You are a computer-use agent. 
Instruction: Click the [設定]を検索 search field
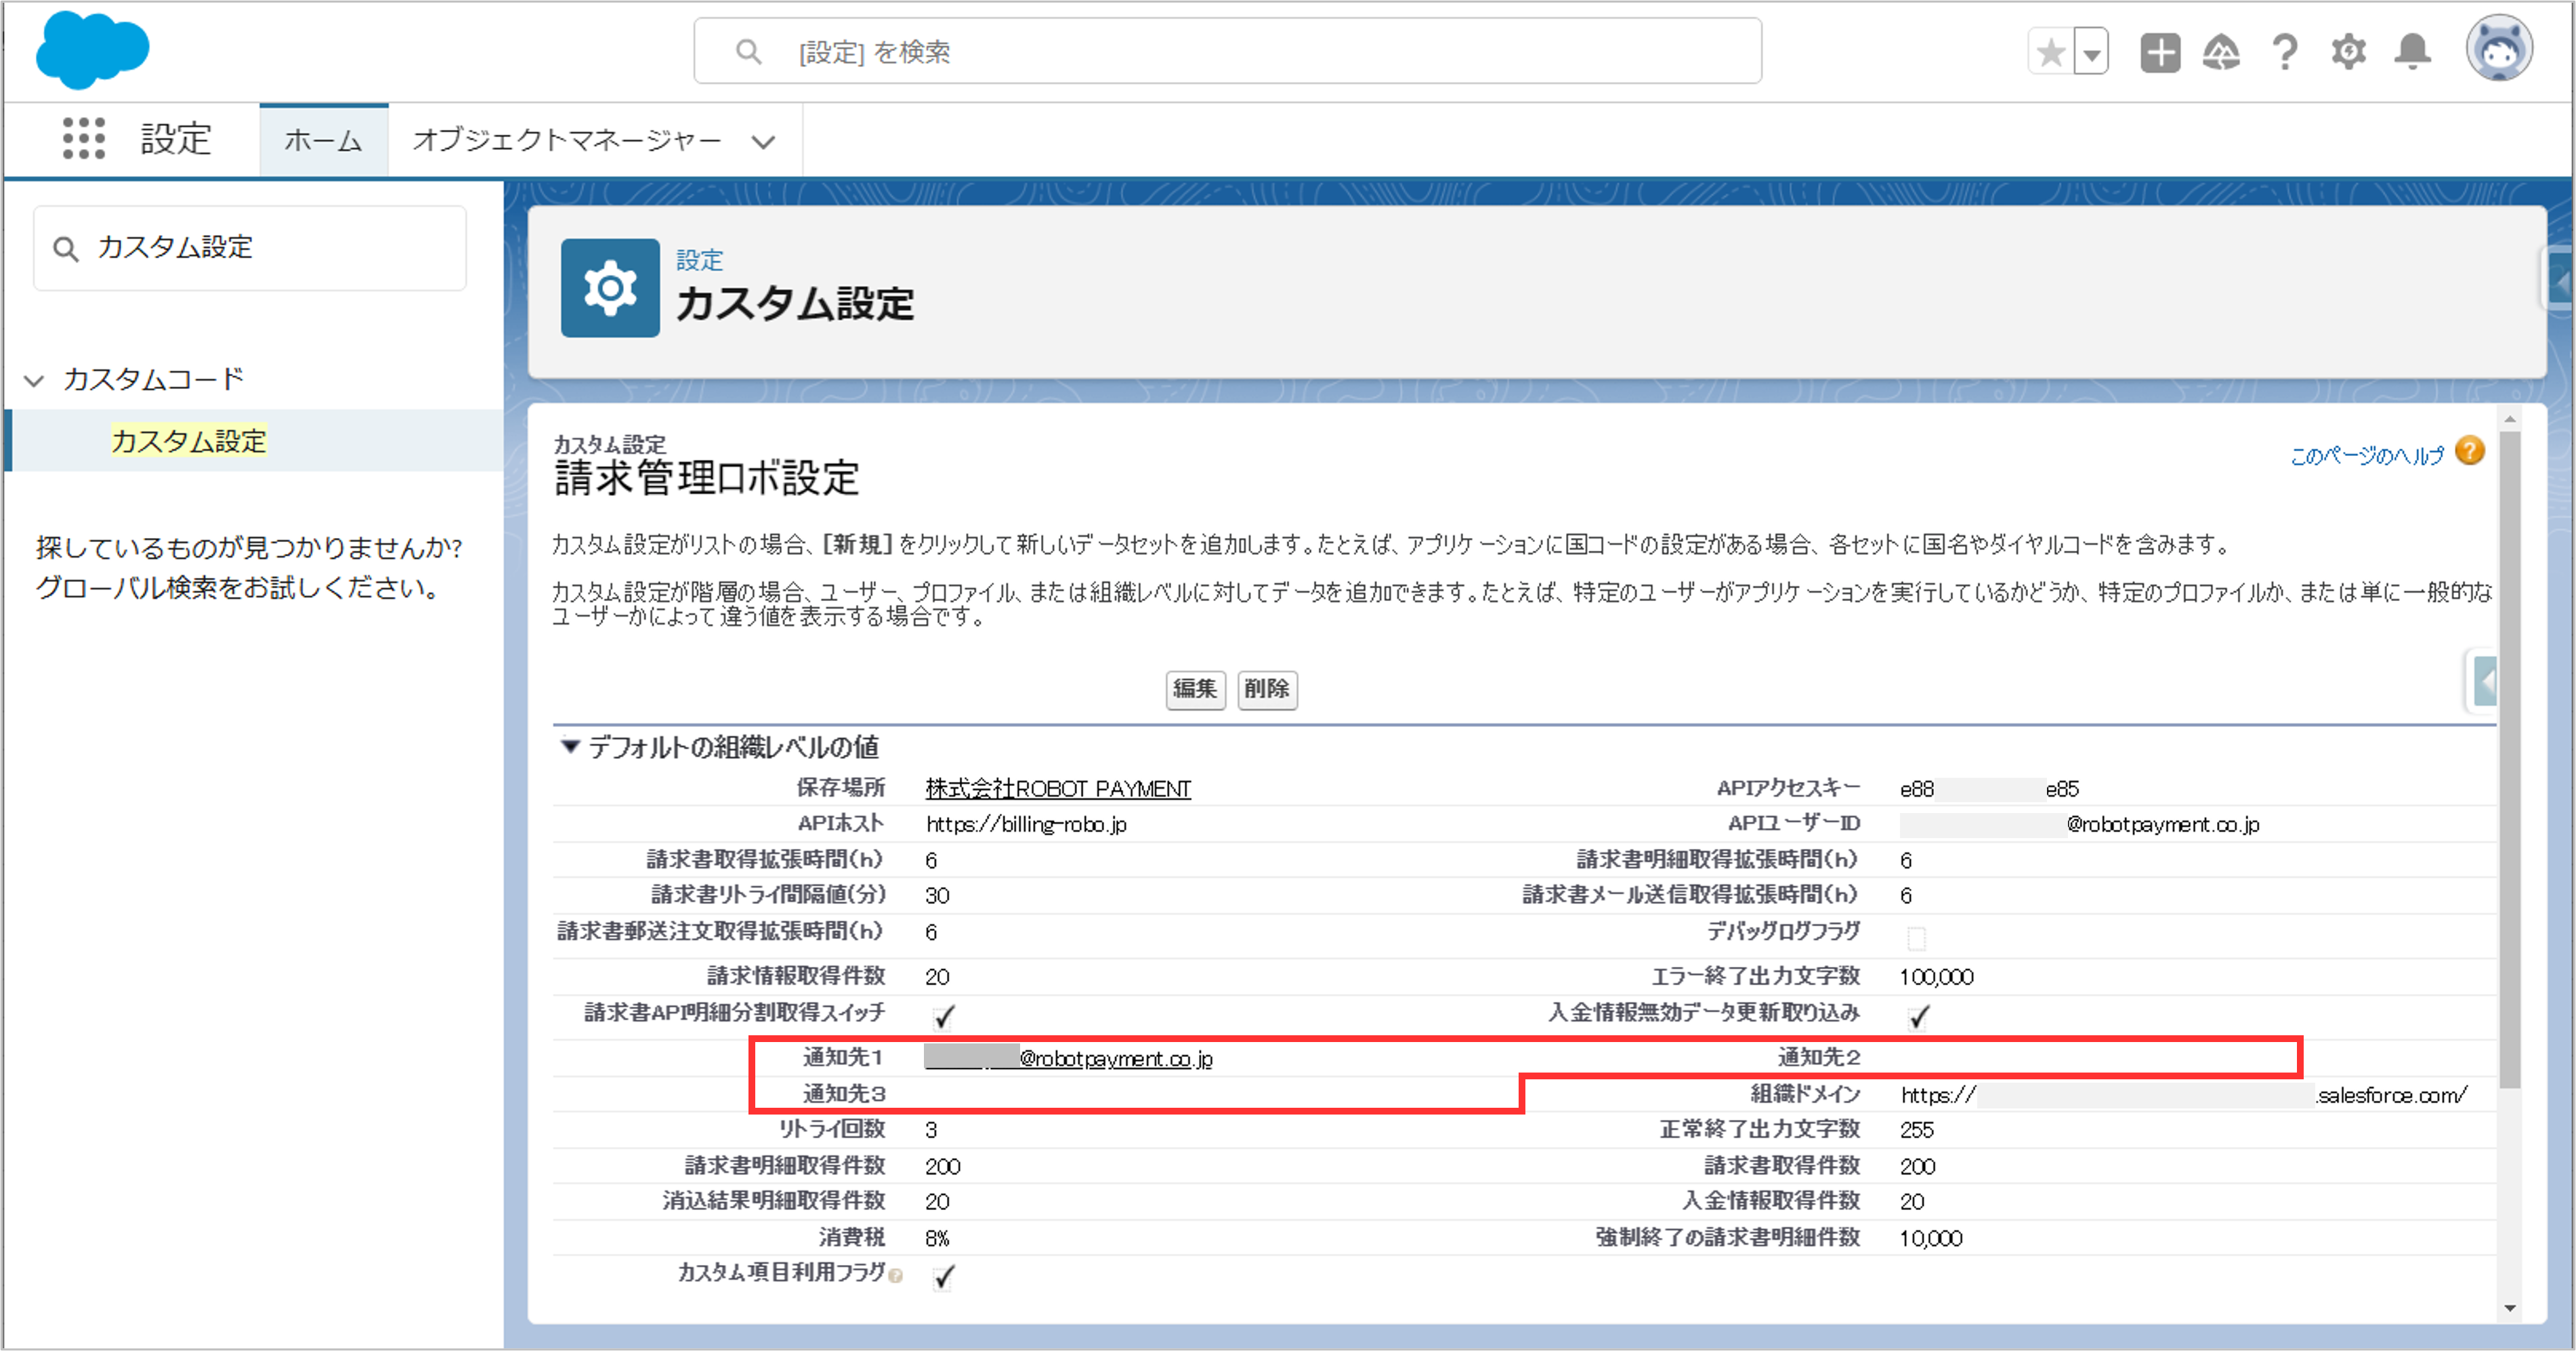pos(1227,52)
